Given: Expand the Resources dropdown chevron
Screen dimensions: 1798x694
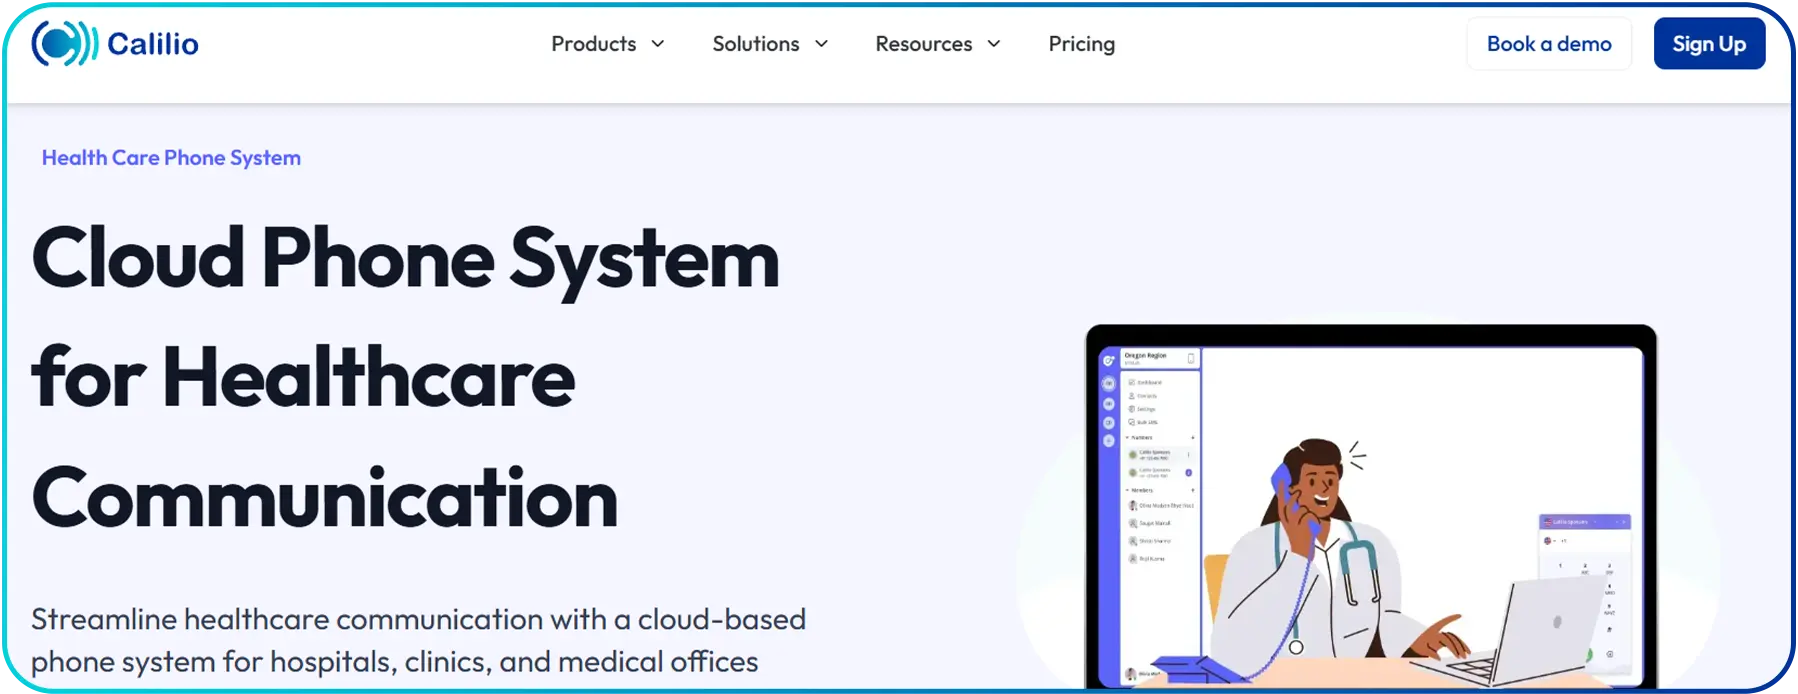Looking at the screenshot, I should point(994,44).
